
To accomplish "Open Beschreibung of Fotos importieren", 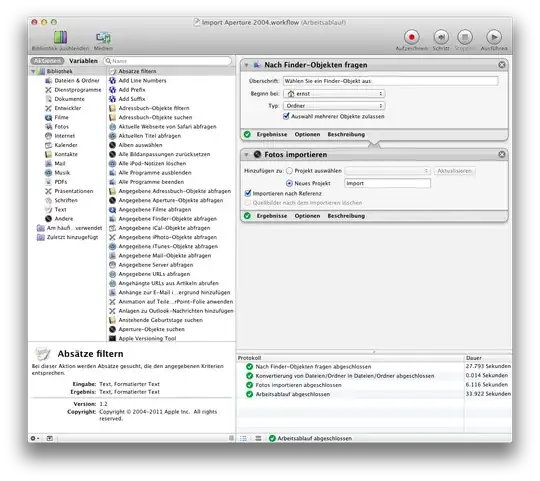I will click(346, 216).
